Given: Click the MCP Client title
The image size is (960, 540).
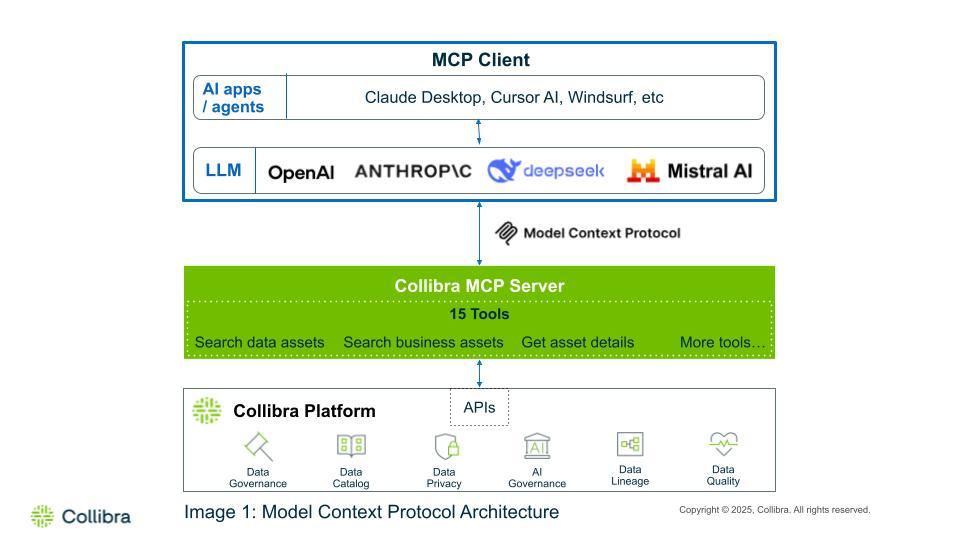Looking at the screenshot, I should (x=480, y=60).
